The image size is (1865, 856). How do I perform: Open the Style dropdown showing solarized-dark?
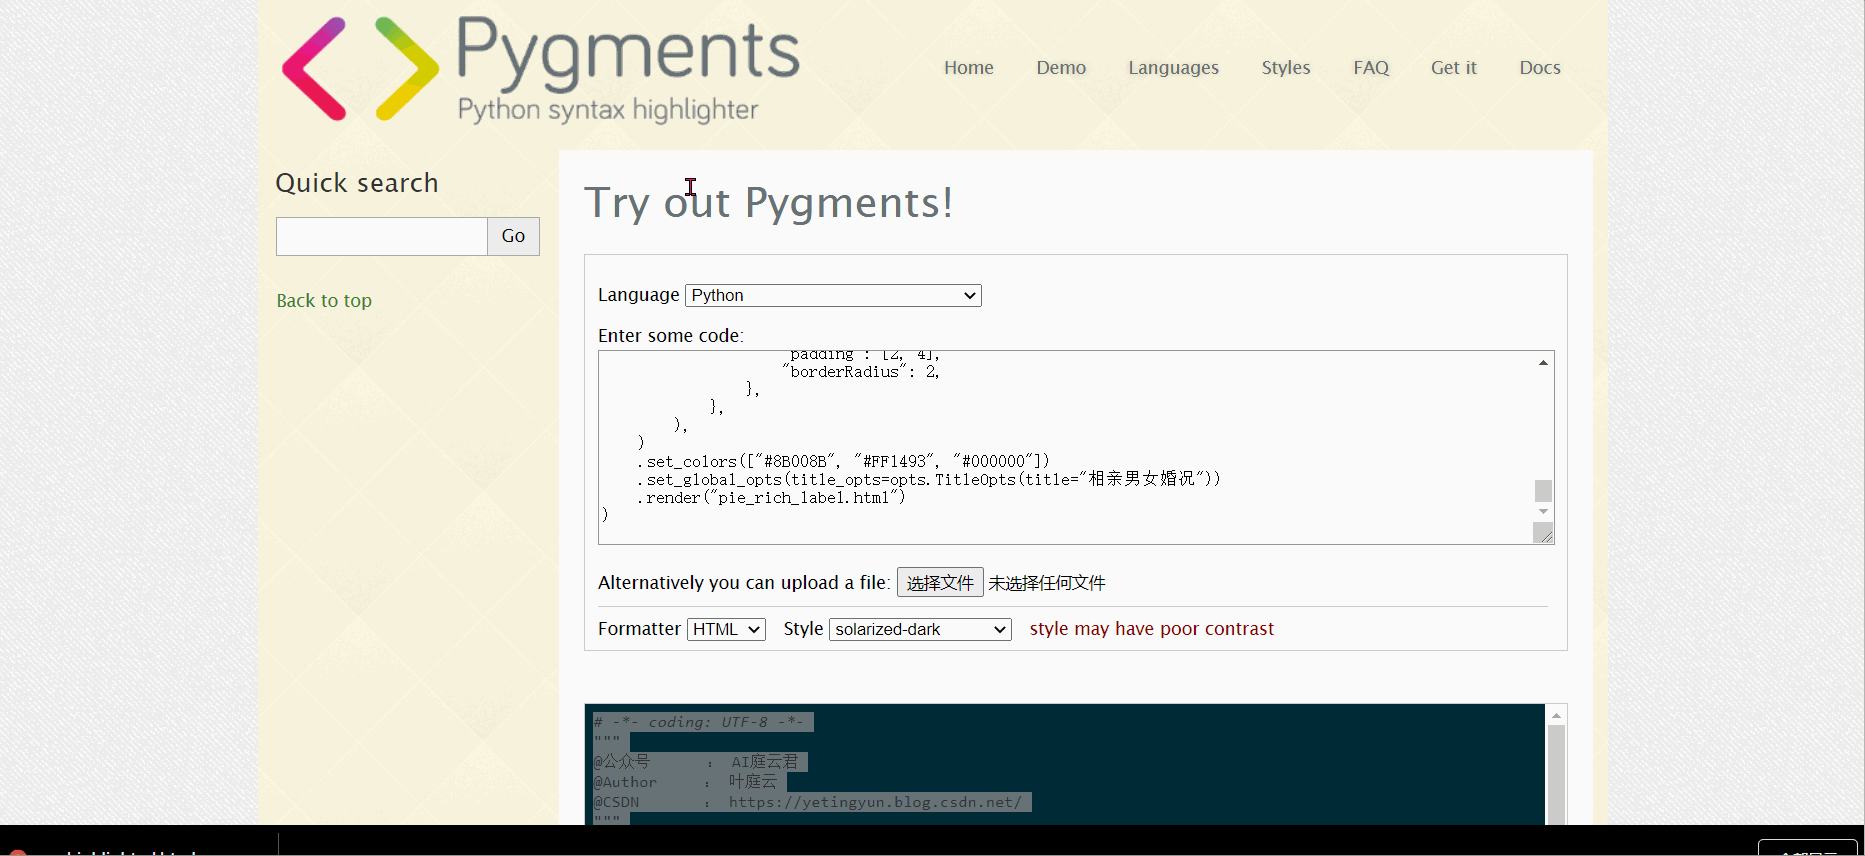click(x=920, y=629)
